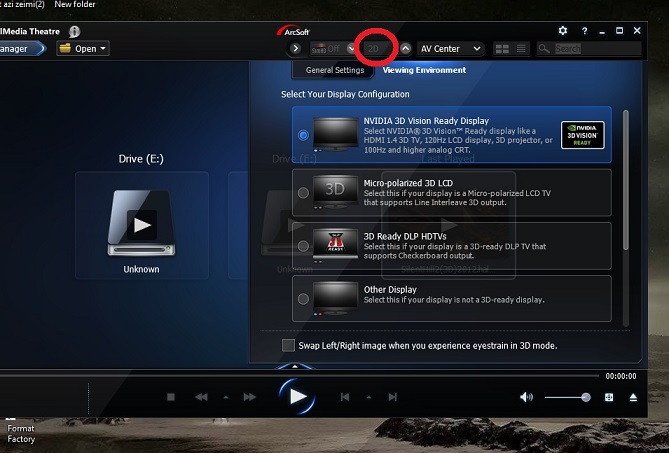The image size is (669, 453).
Task: Skip to previous chapter
Action: pyautogui.click(x=345, y=397)
